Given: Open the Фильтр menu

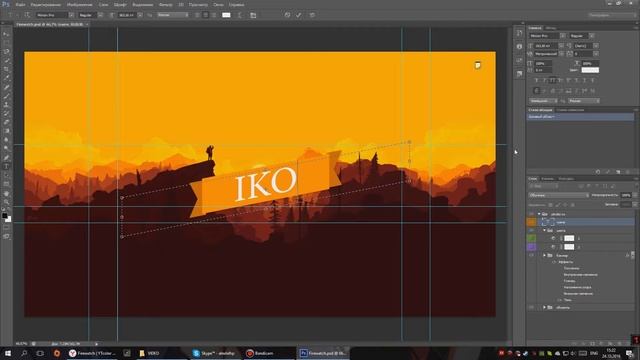Looking at the screenshot, I should tap(165, 4).
